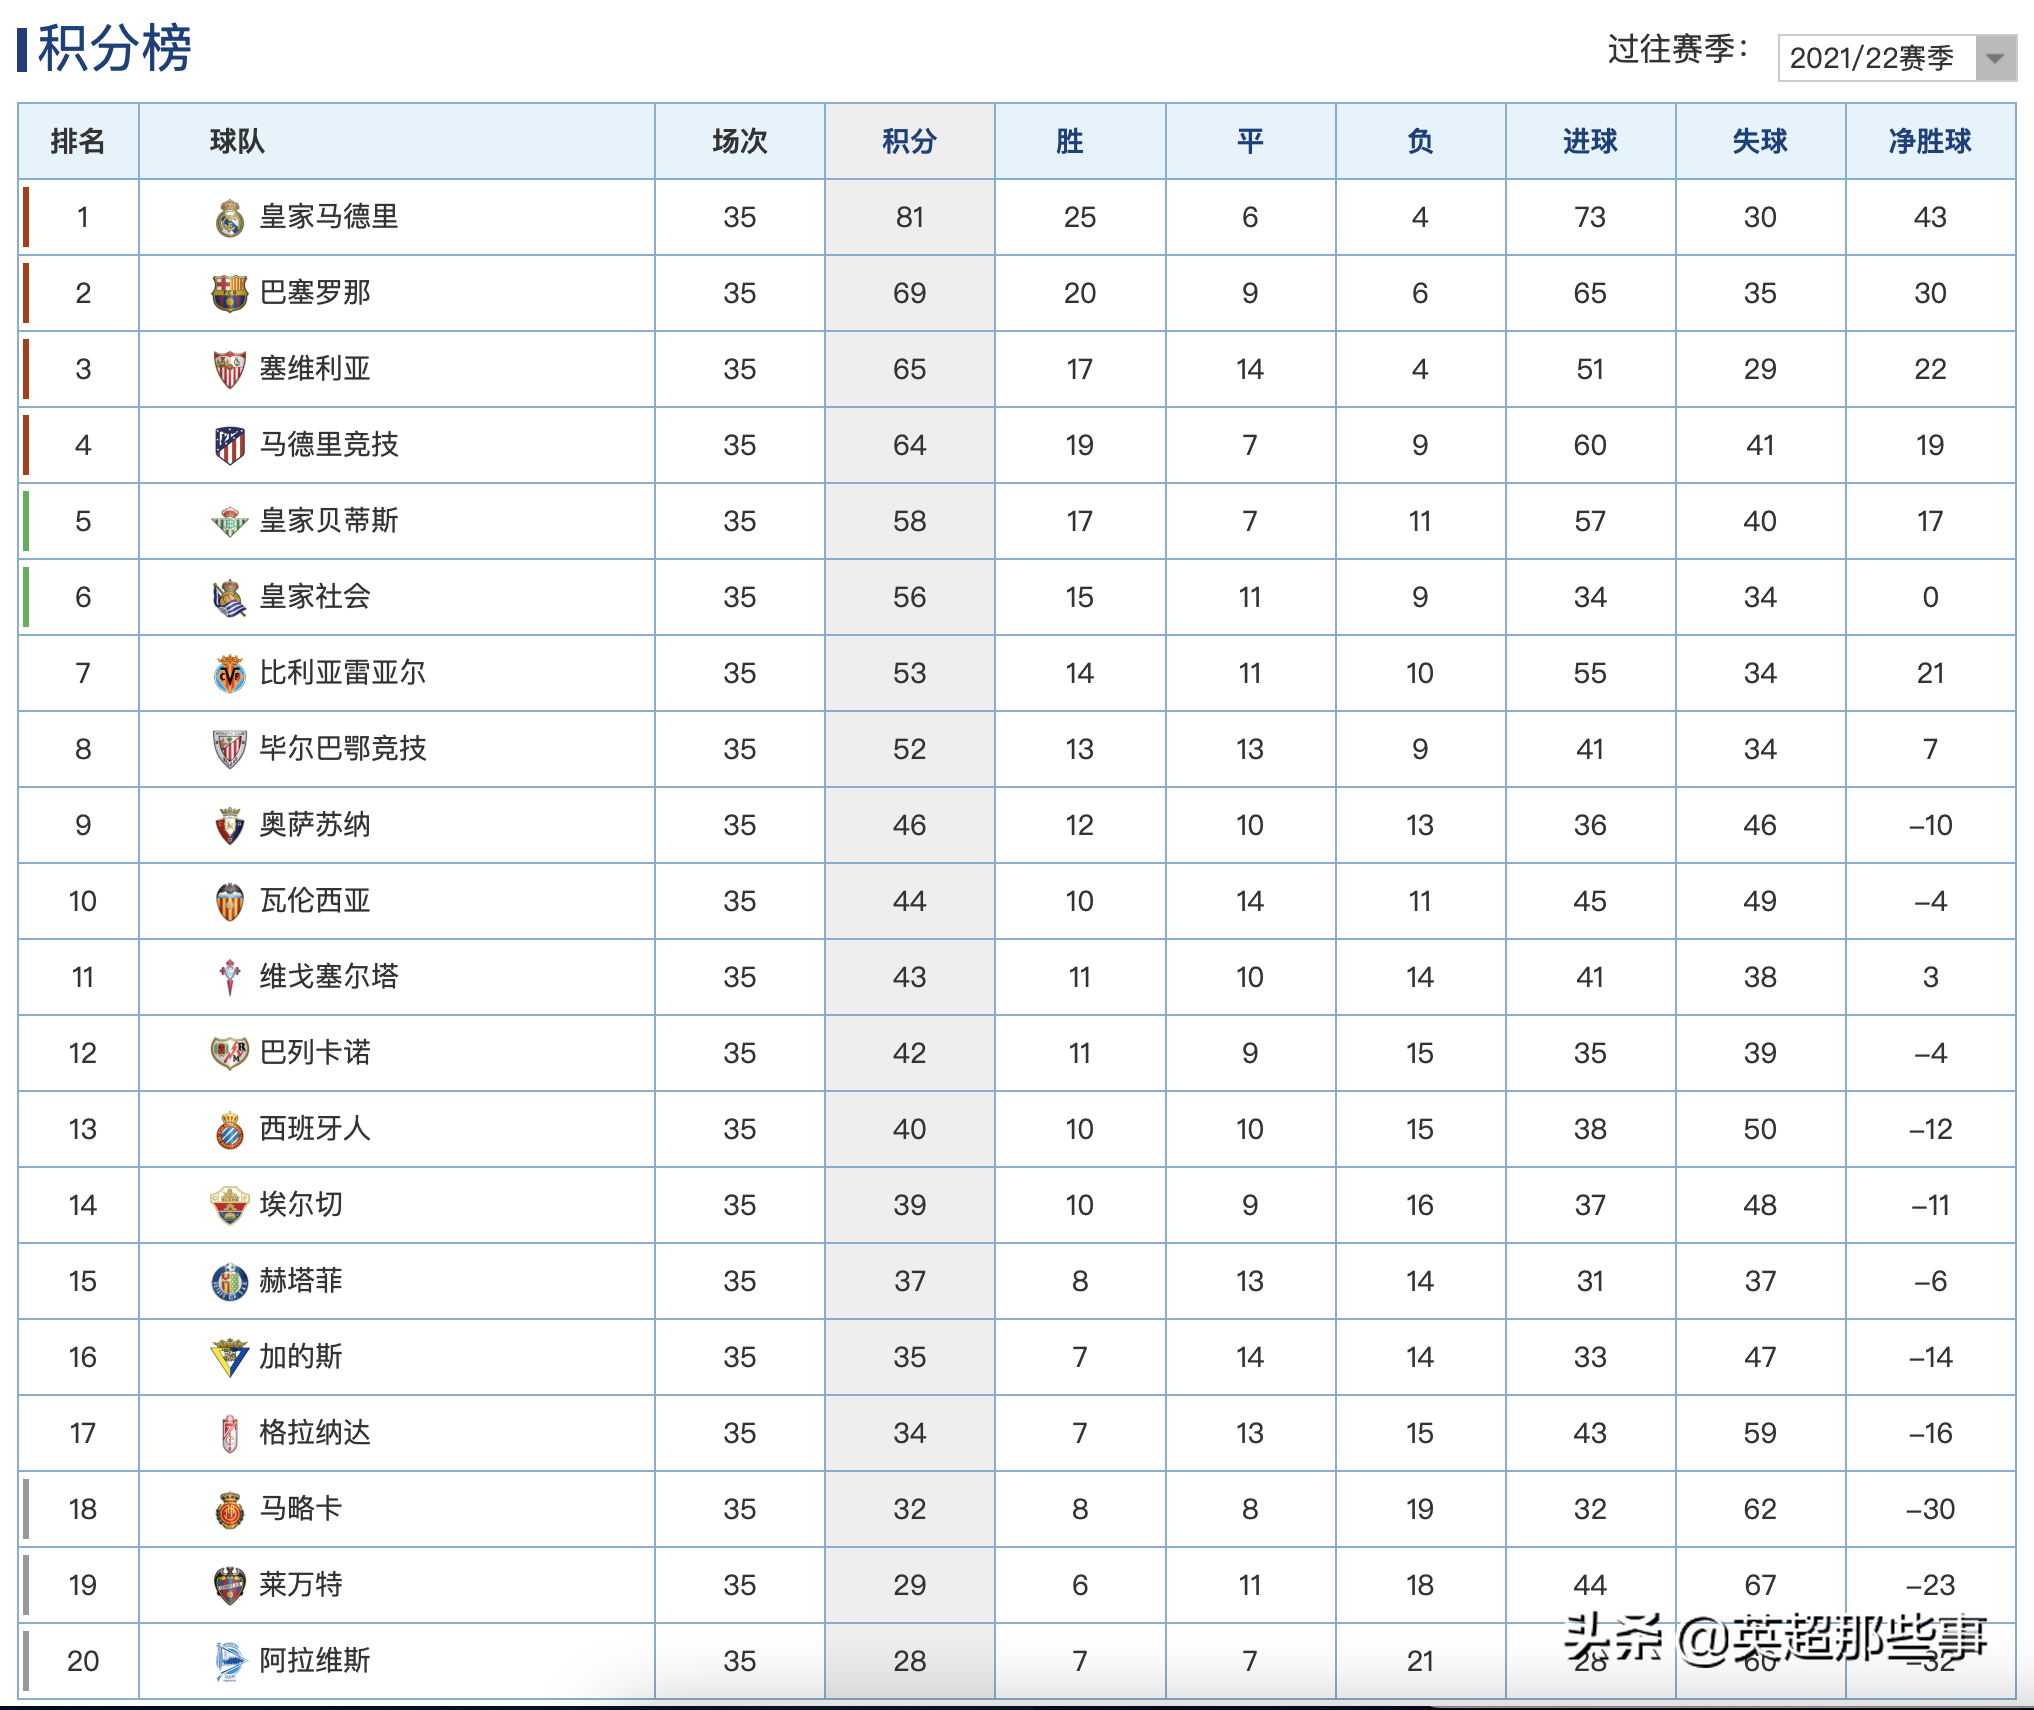This screenshot has width=2034, height=1710.
Task: Select the 奥萨苏纳 team name
Action: 315,825
